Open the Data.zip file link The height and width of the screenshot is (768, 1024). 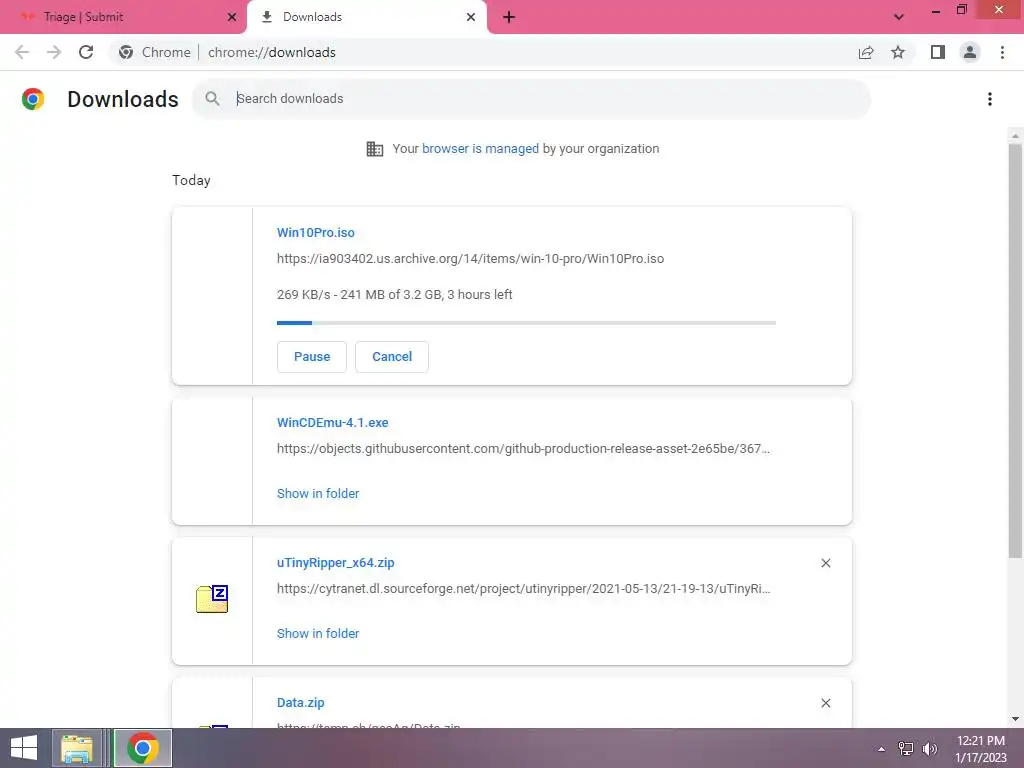pyautogui.click(x=300, y=703)
